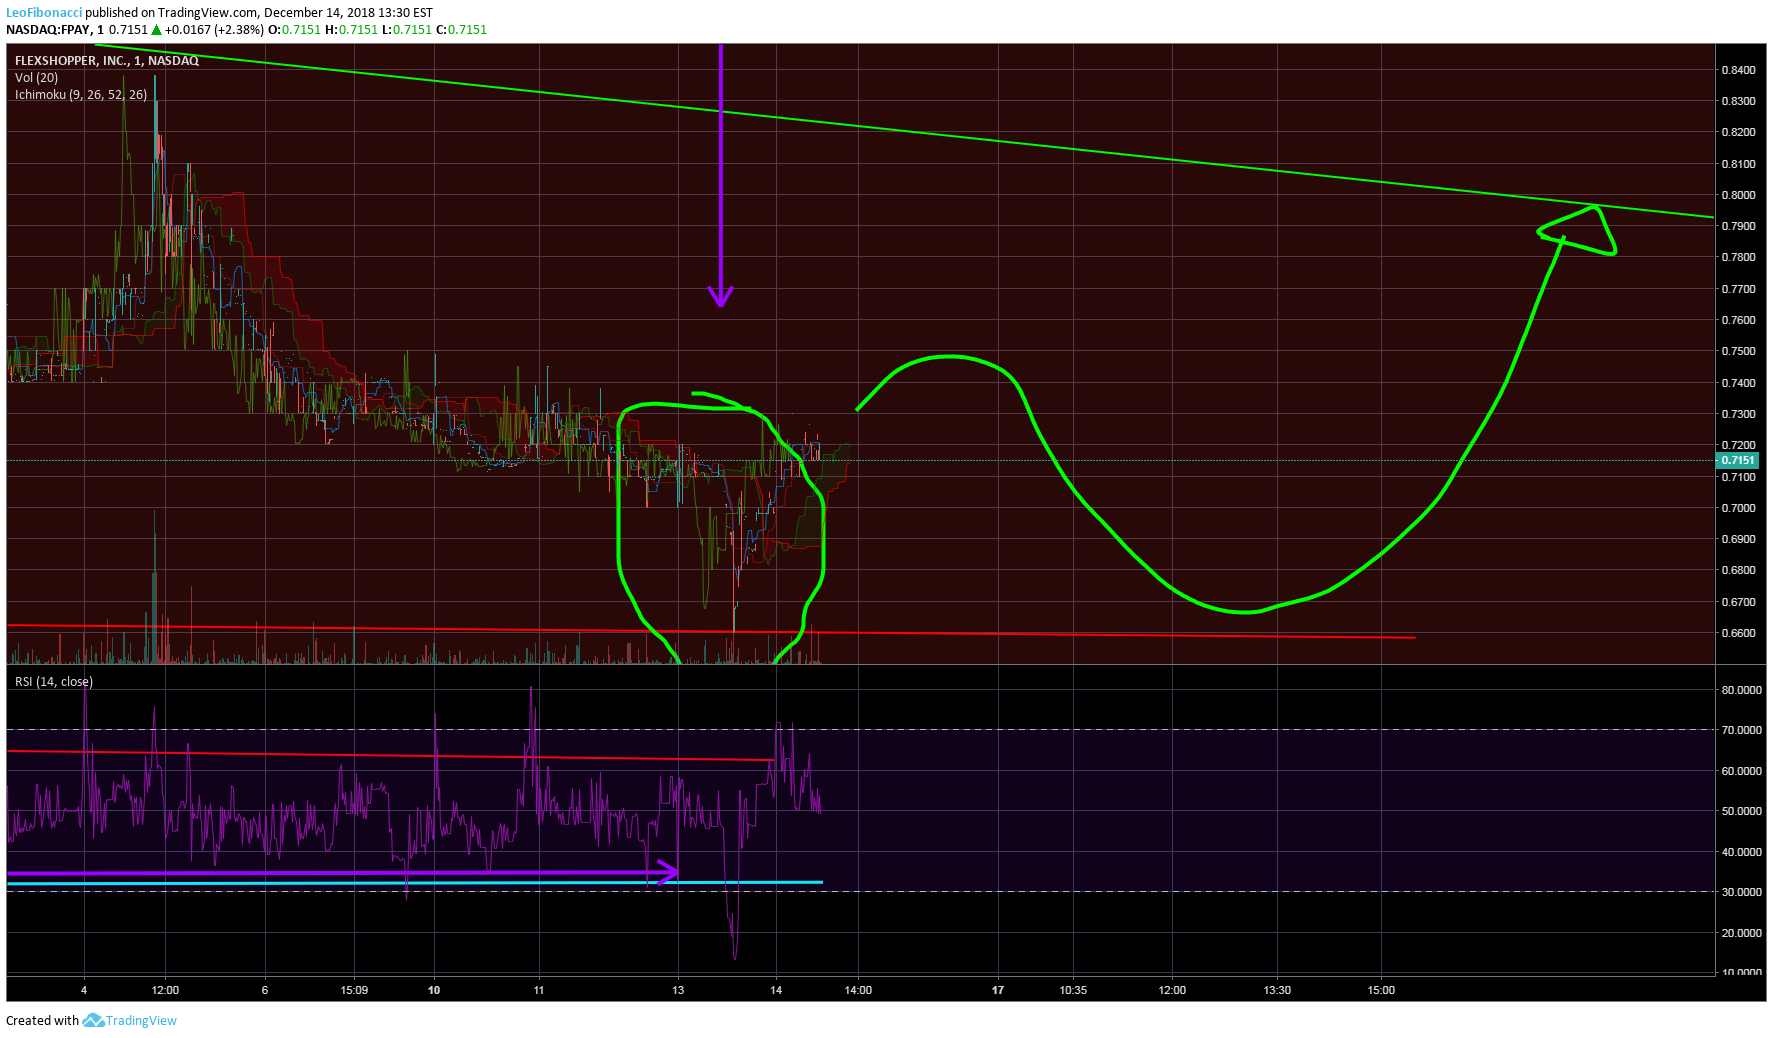
Task: Click the RSI 80.0000 scale label
Action: (x=1741, y=690)
